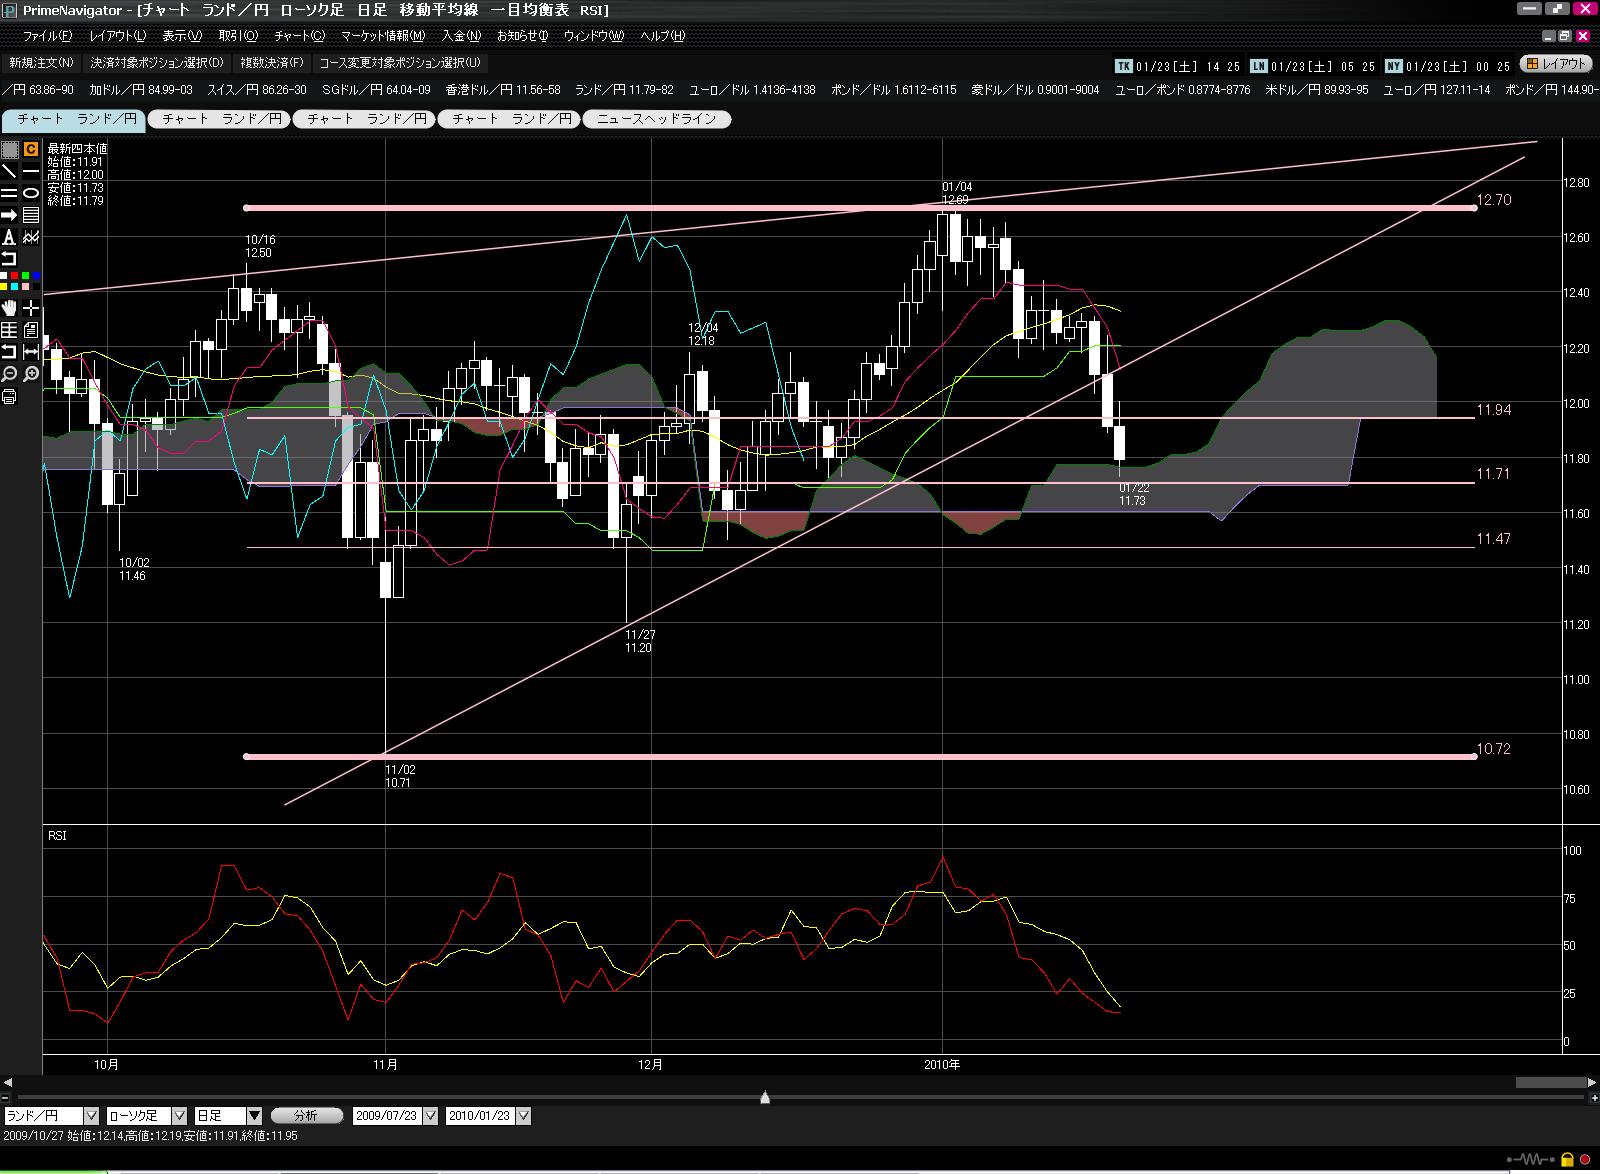Image resolution: width=1600 pixels, height=1174 pixels.
Task: Click the zoom out magnifier icon
Action: 9,374
